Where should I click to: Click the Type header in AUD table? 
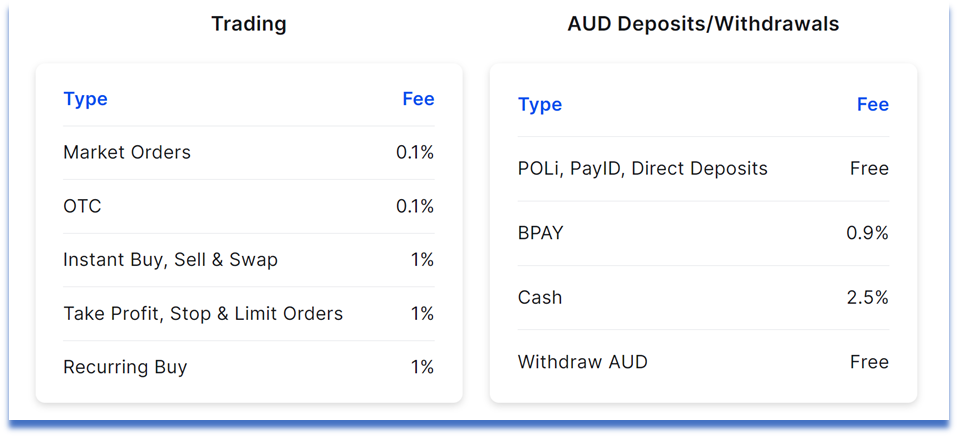539,105
